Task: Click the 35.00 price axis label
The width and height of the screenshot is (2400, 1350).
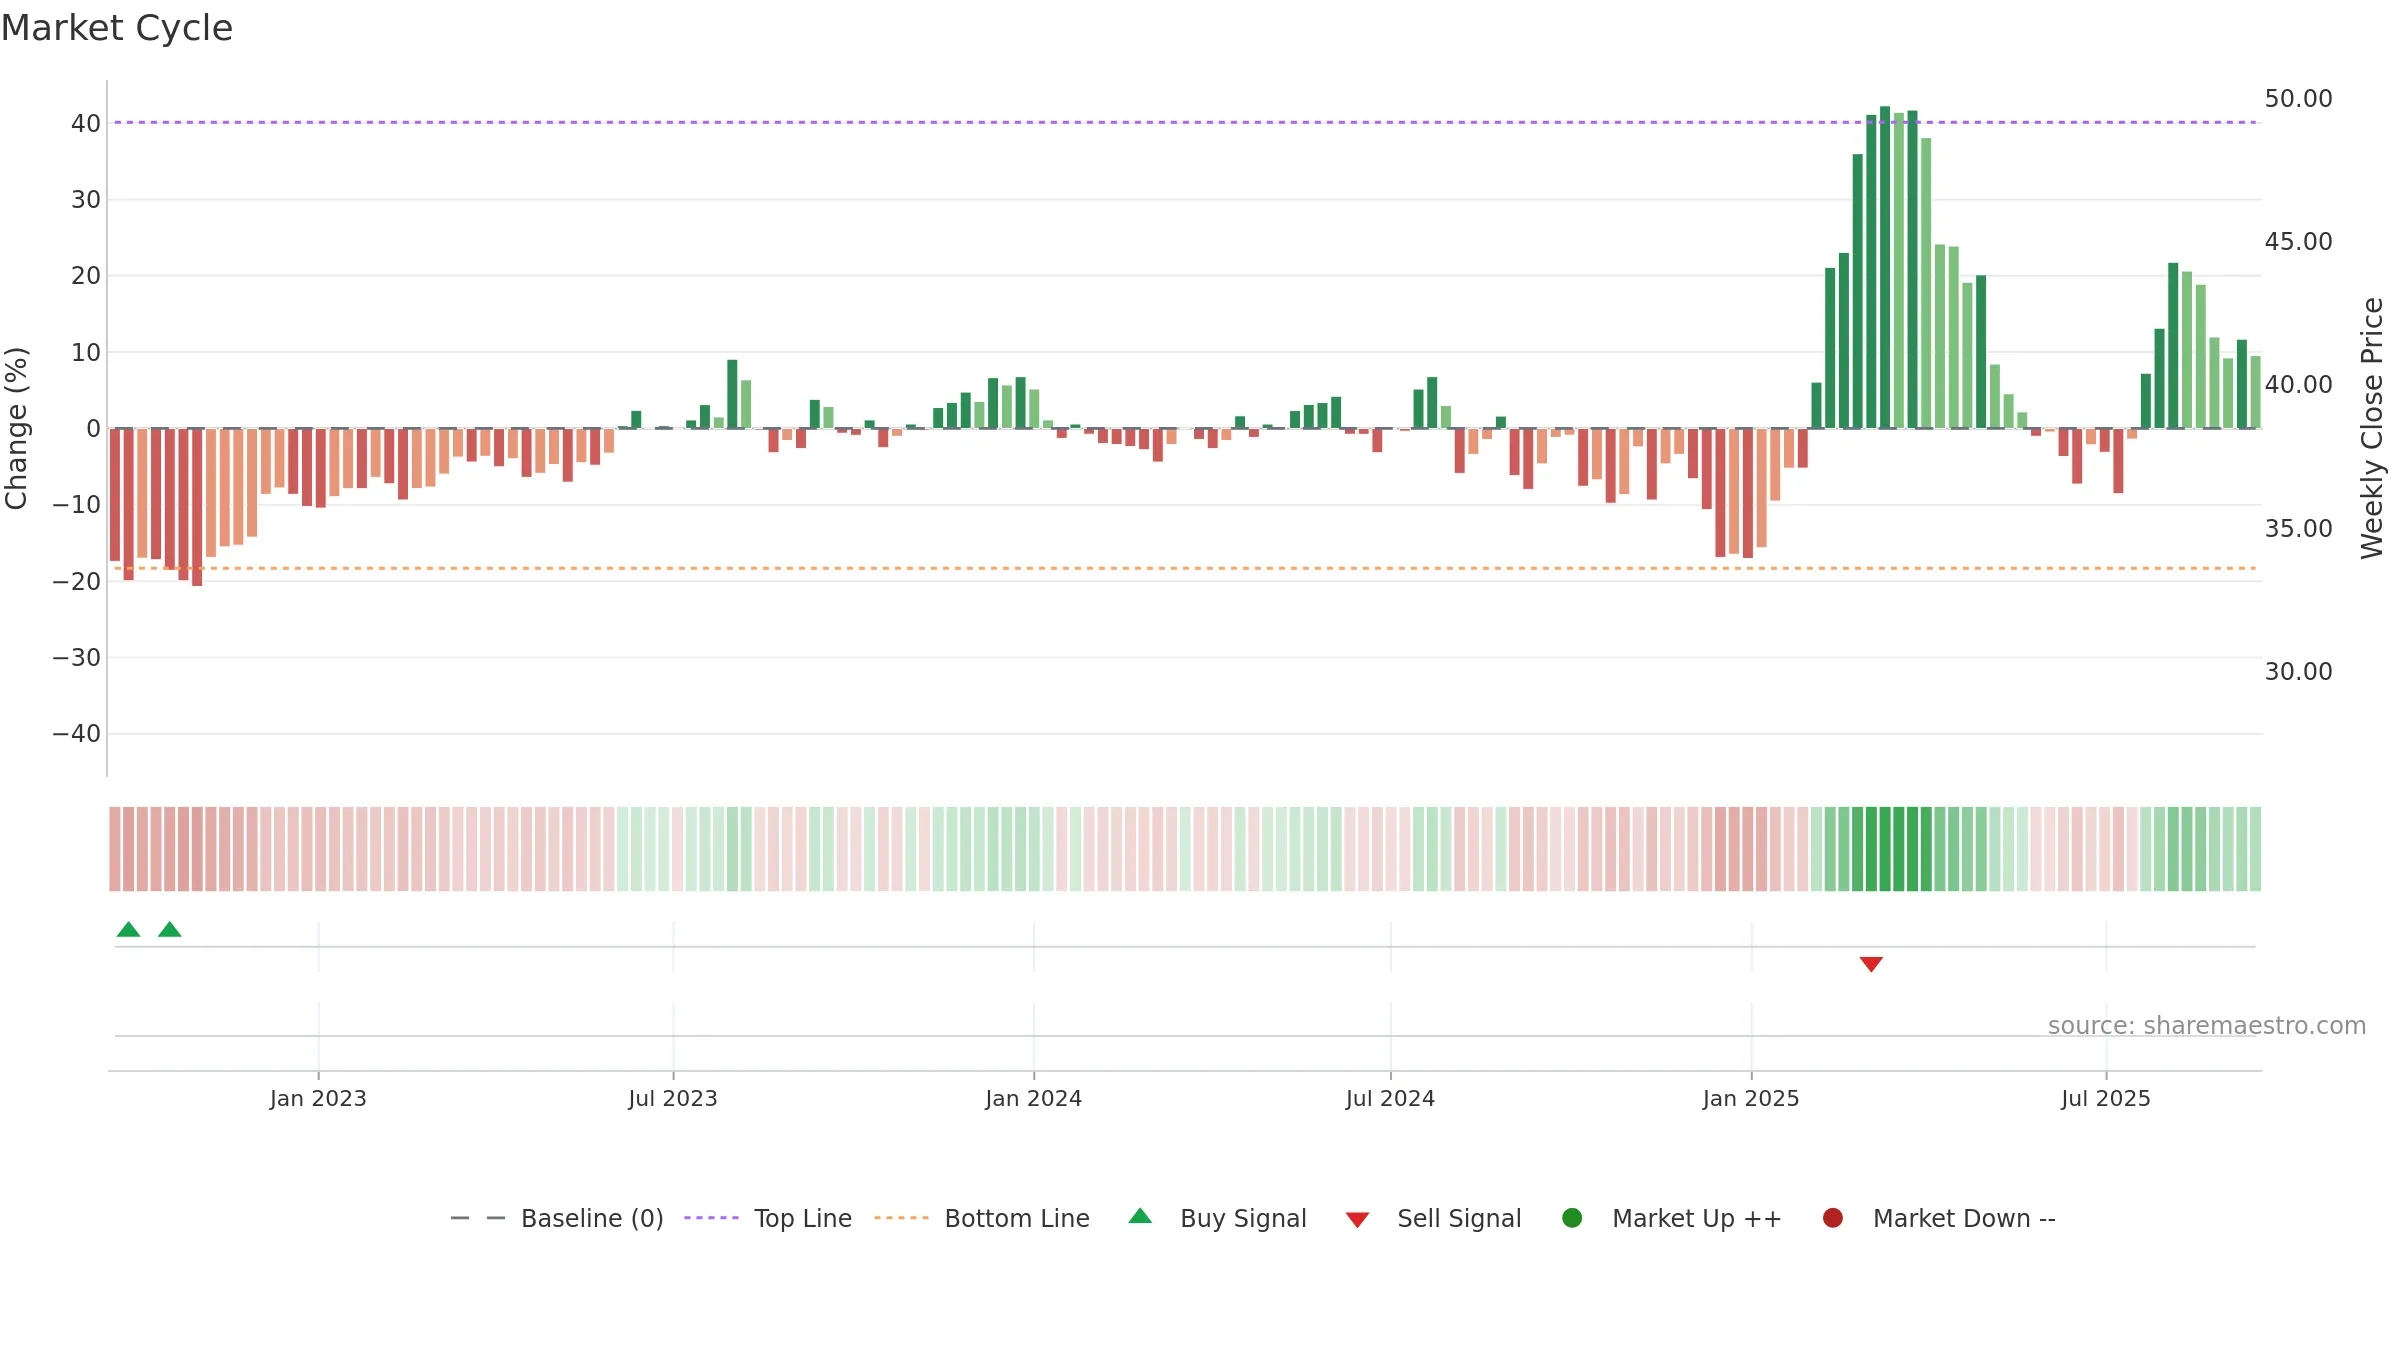Action: 2298,529
